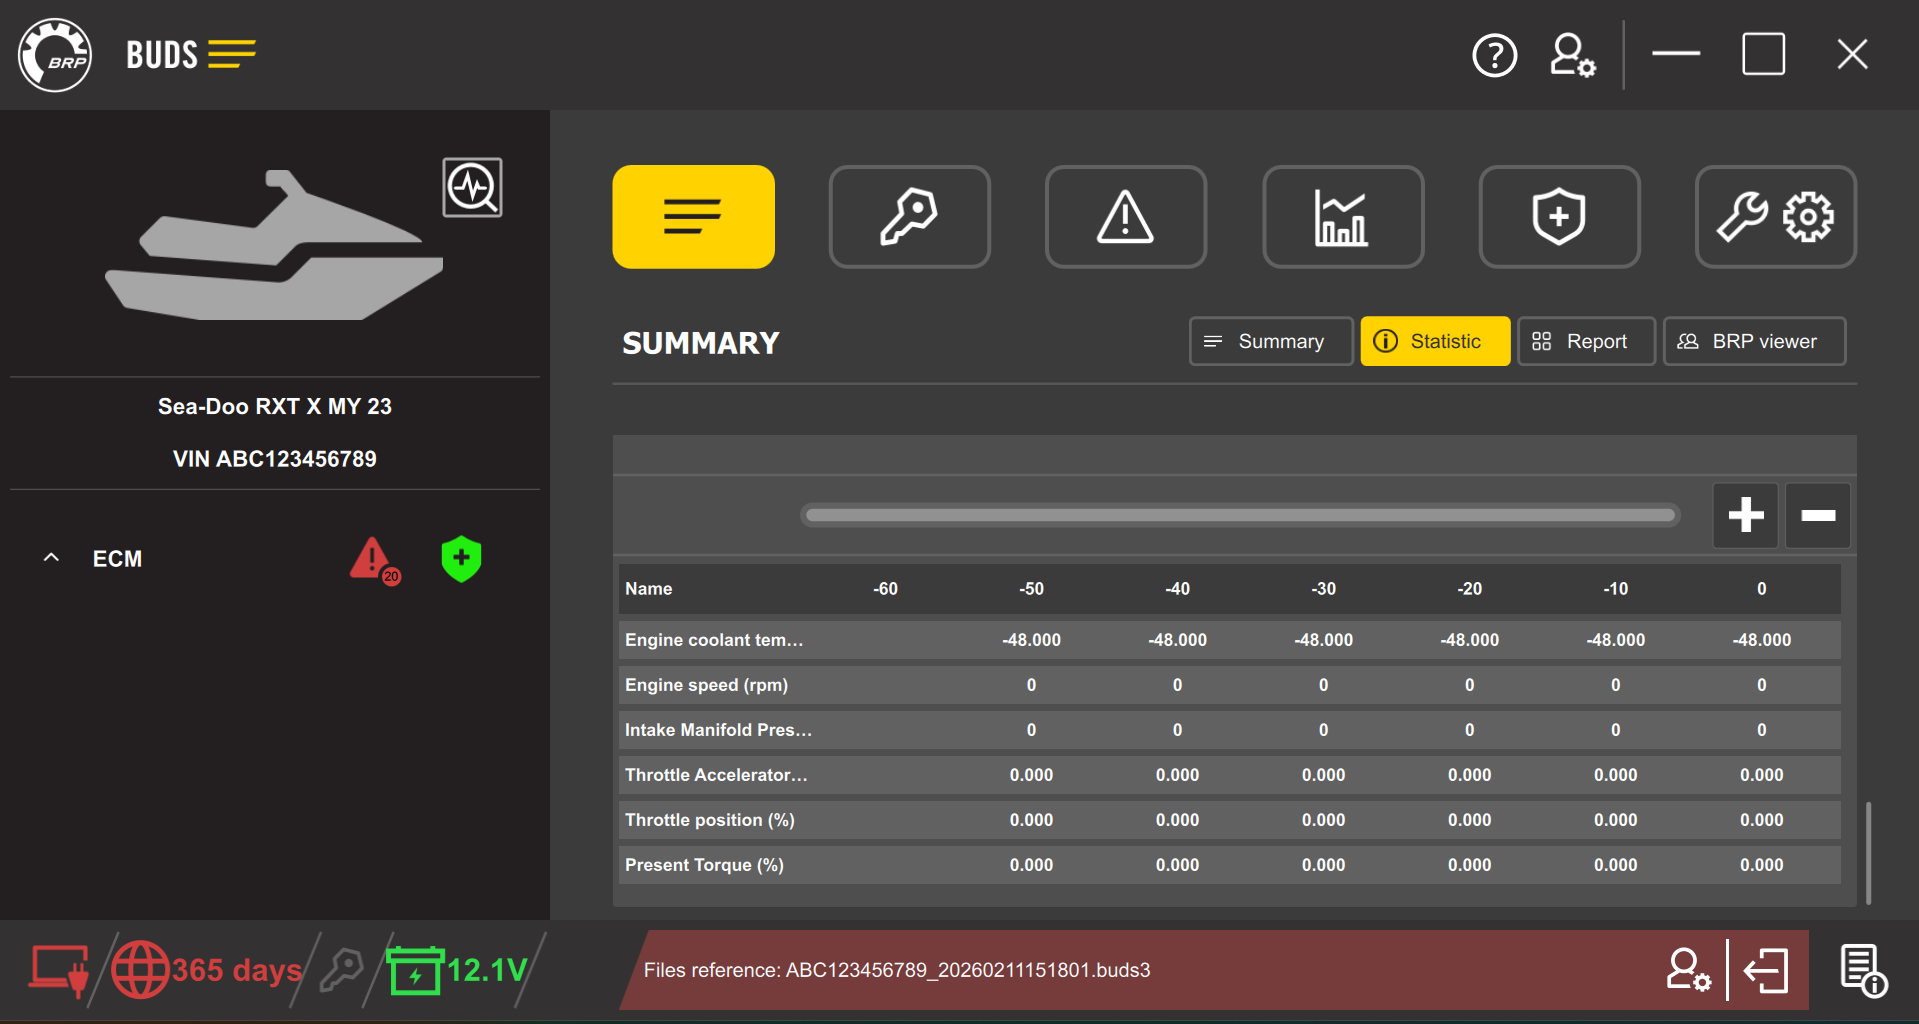This screenshot has width=1919, height=1024.
Task: Open the wrench and gear settings section
Action: click(1775, 217)
